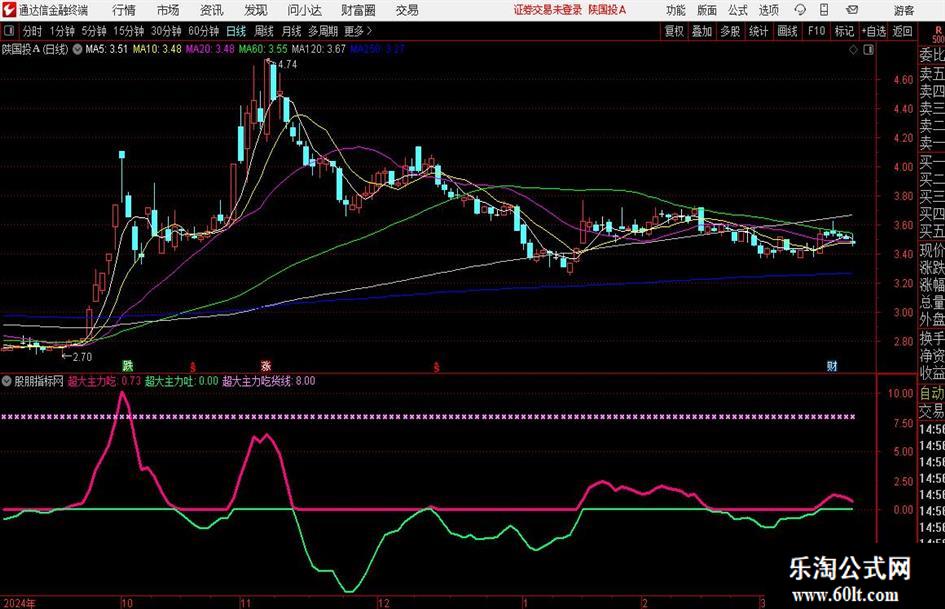
Task: Open the 问小达 menu
Action: click(304, 10)
